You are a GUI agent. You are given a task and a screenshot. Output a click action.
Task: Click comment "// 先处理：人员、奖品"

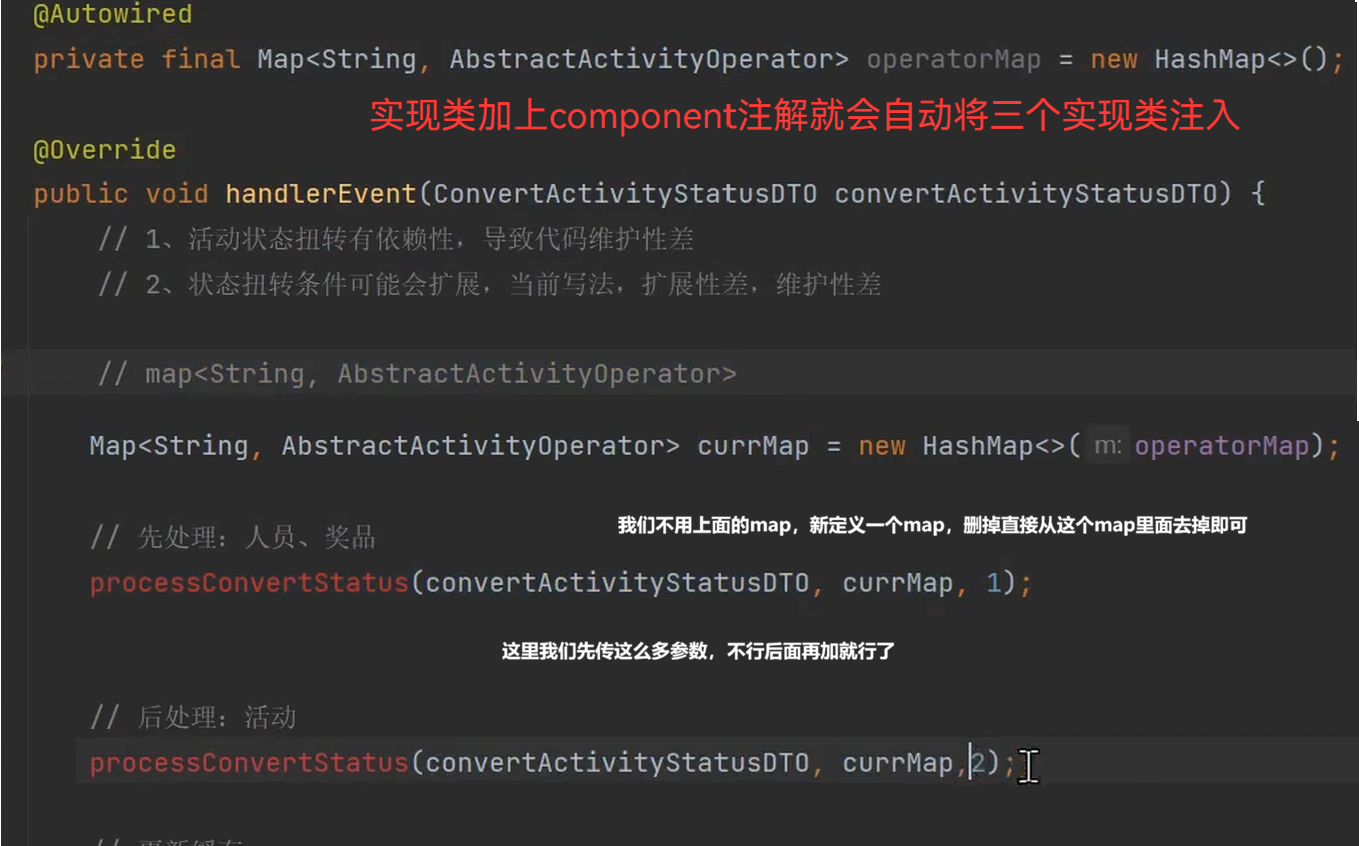click(x=233, y=538)
